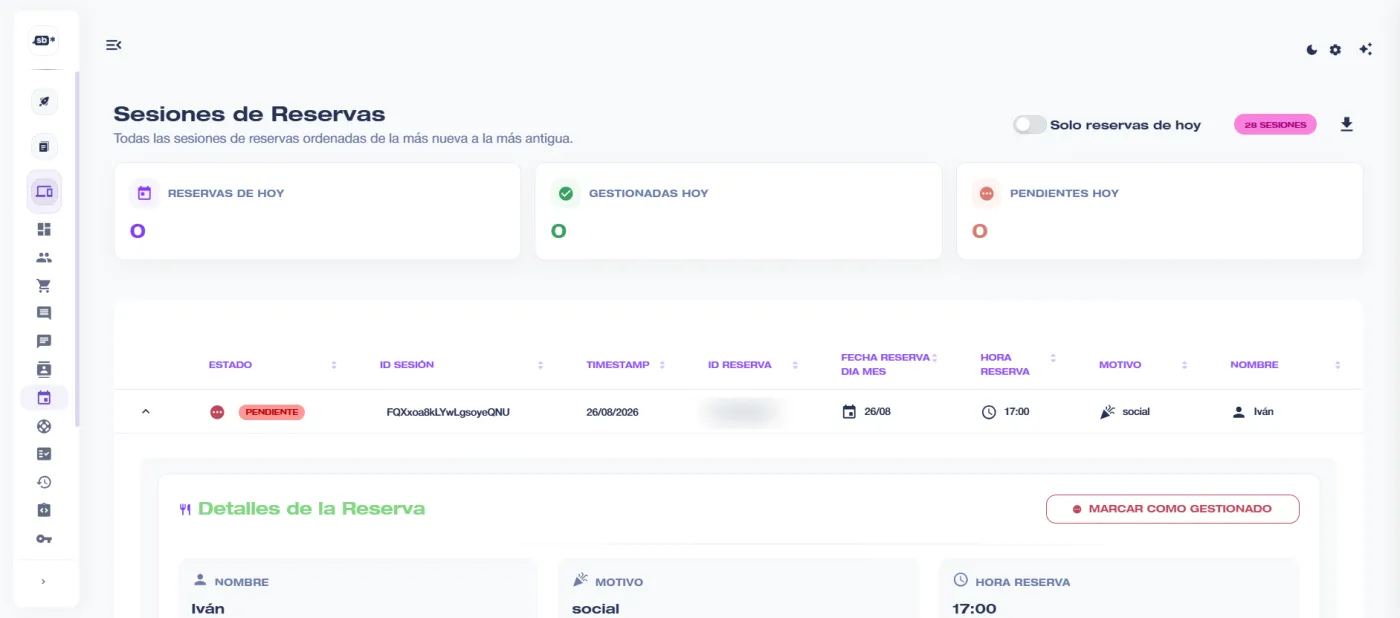Collapse the sidebar with the menu icon
1400x618 pixels.
tap(114, 44)
